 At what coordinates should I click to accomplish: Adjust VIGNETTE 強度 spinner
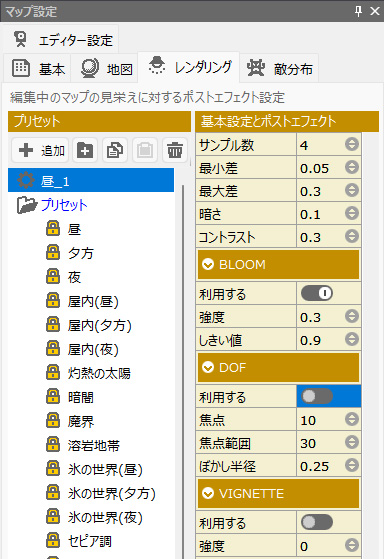352,545
